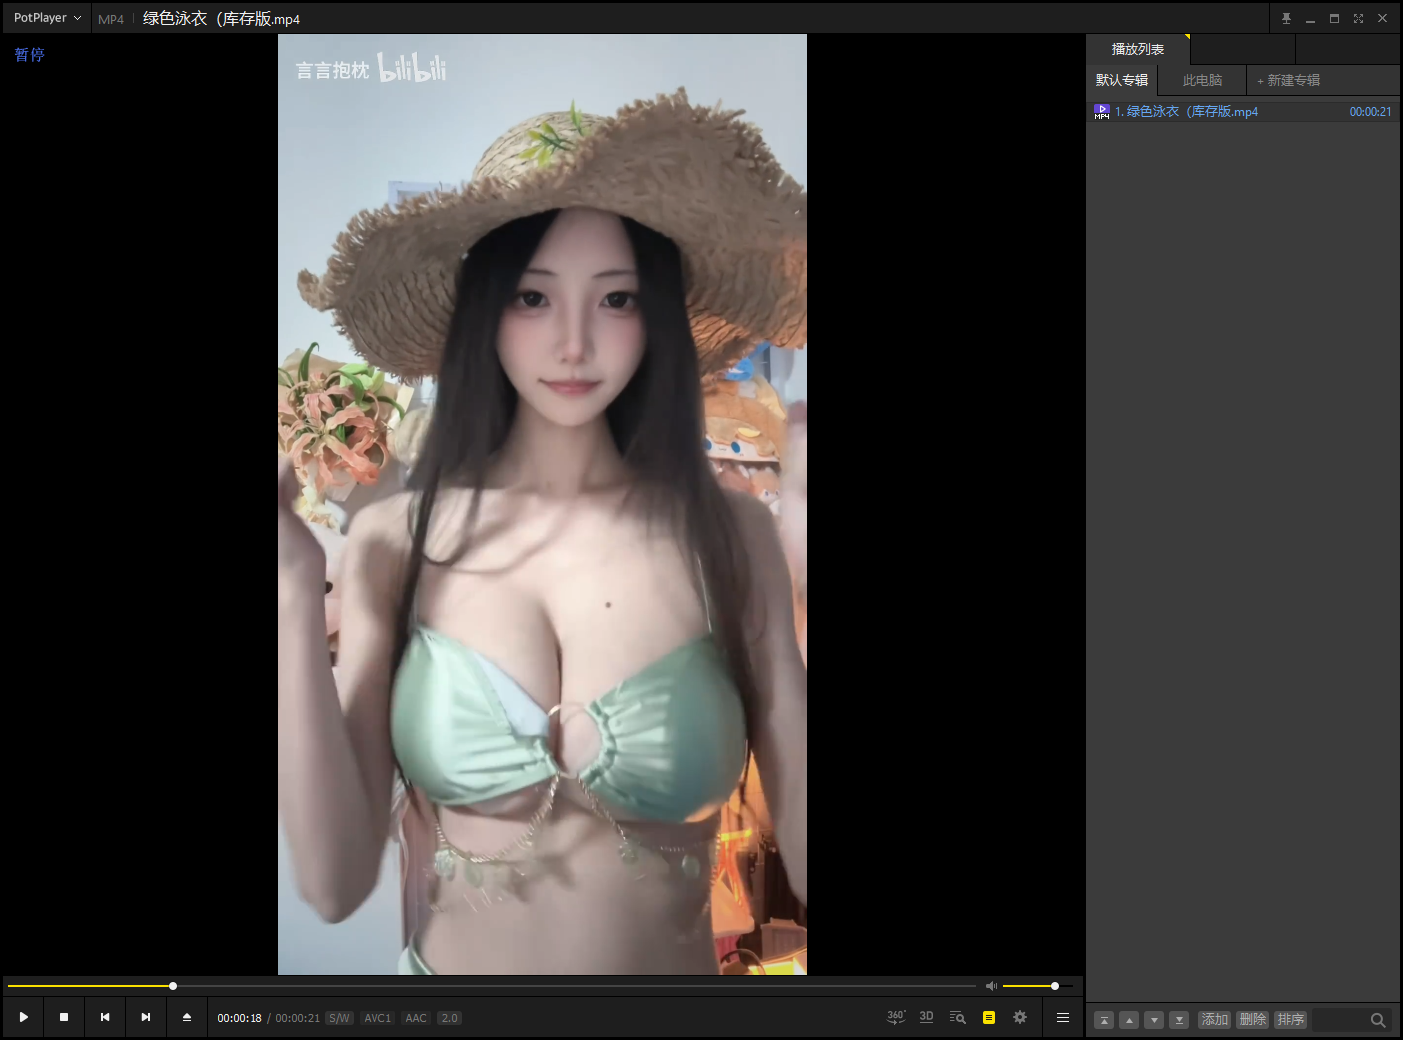This screenshot has height=1040, width=1403.
Task: Toggle the yellow playlist panel button
Action: click(989, 1017)
